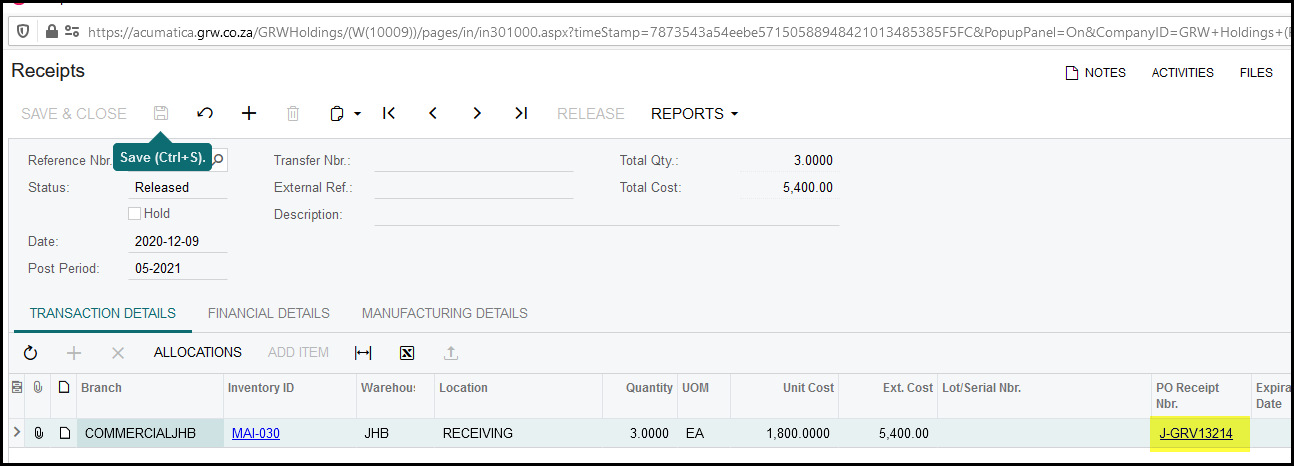Export grid to Excel icon
The image size is (1294, 466).
406,352
